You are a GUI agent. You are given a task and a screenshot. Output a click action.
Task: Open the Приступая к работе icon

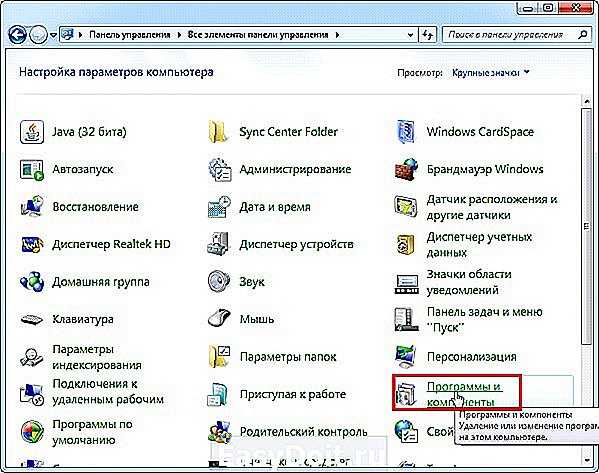point(218,394)
